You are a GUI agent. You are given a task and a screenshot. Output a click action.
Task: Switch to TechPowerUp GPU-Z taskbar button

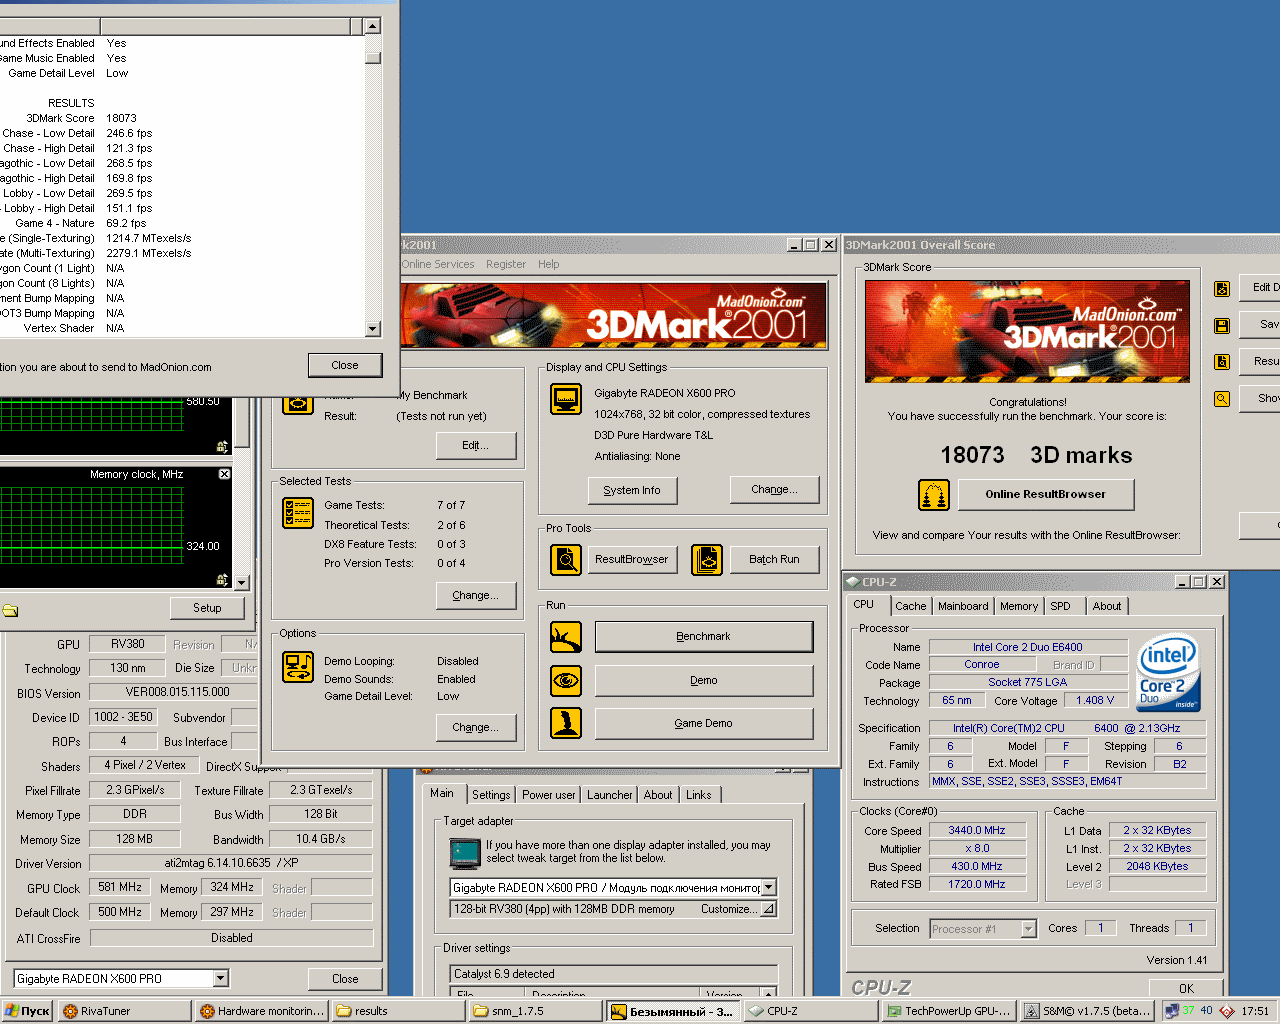[951, 1011]
